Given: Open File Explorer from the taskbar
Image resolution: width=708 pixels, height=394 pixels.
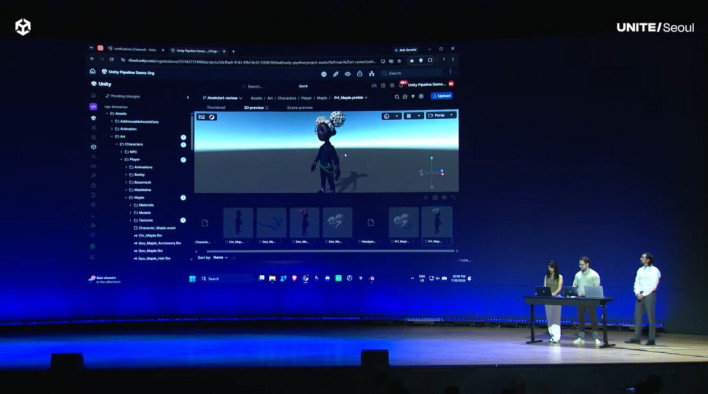Looking at the screenshot, I should click(272, 278).
